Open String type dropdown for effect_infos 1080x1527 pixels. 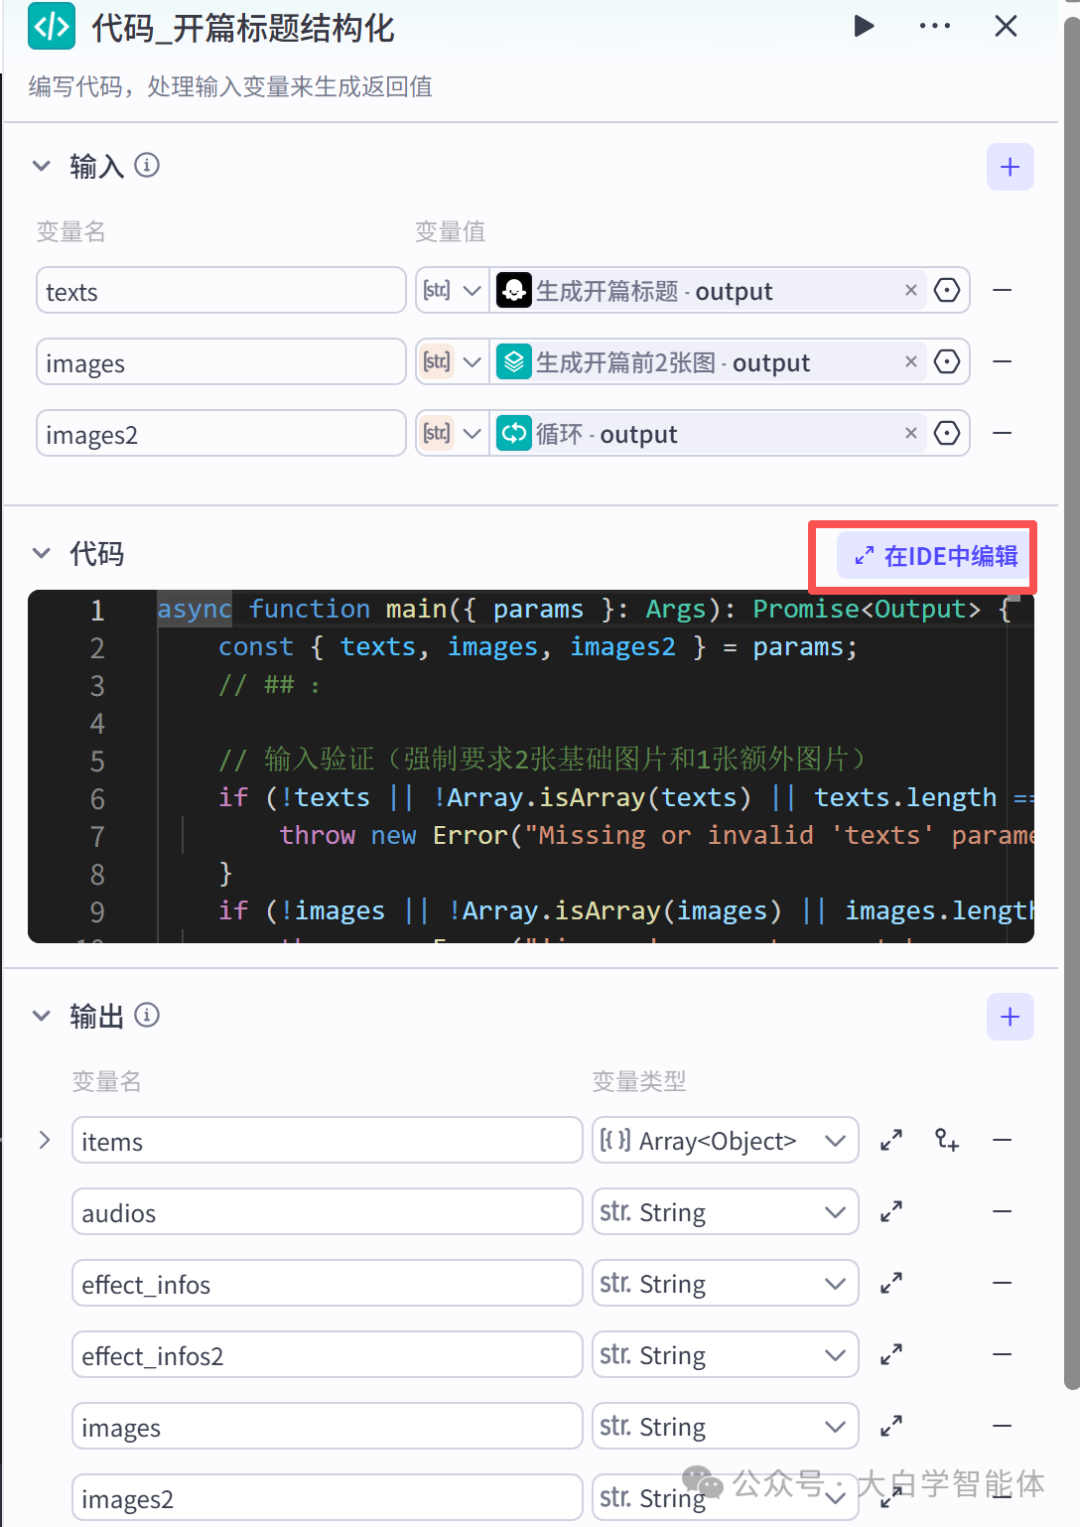[x=725, y=1283]
